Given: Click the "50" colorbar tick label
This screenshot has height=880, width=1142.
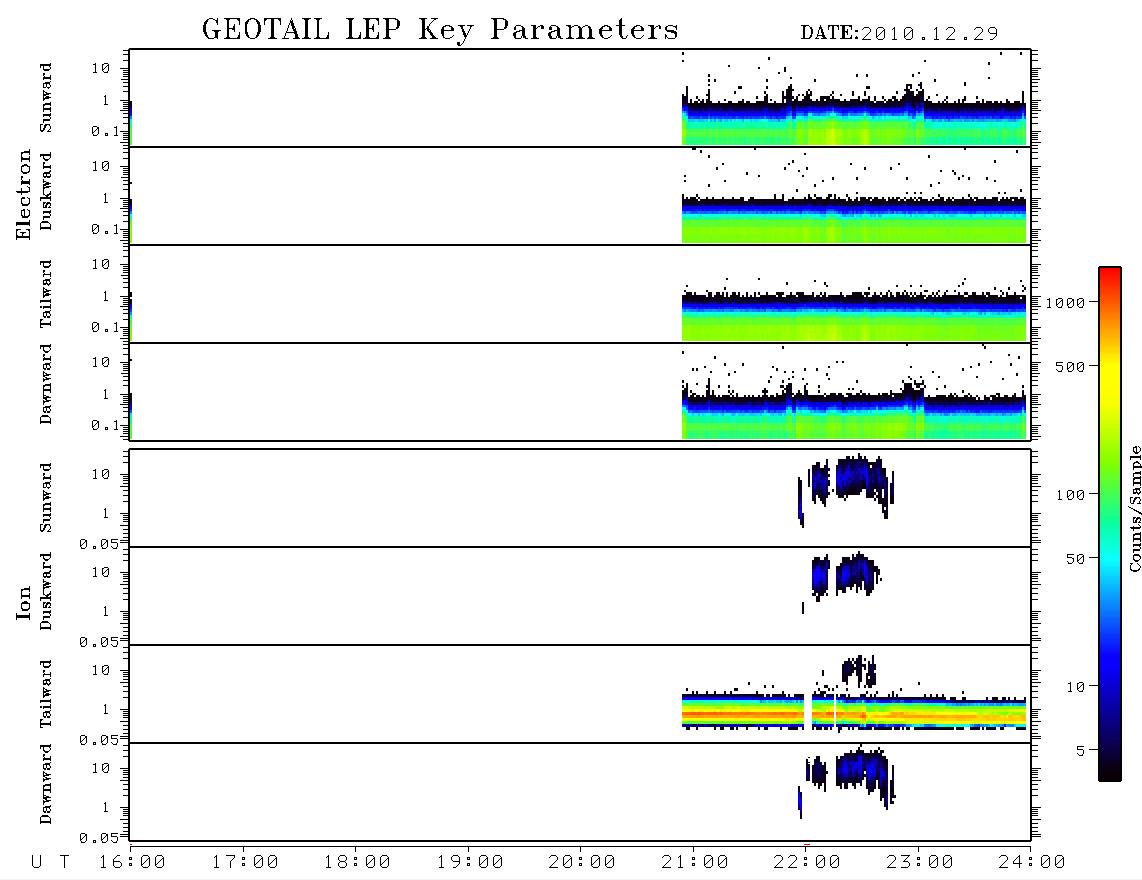Looking at the screenshot, I should (x=1075, y=559).
